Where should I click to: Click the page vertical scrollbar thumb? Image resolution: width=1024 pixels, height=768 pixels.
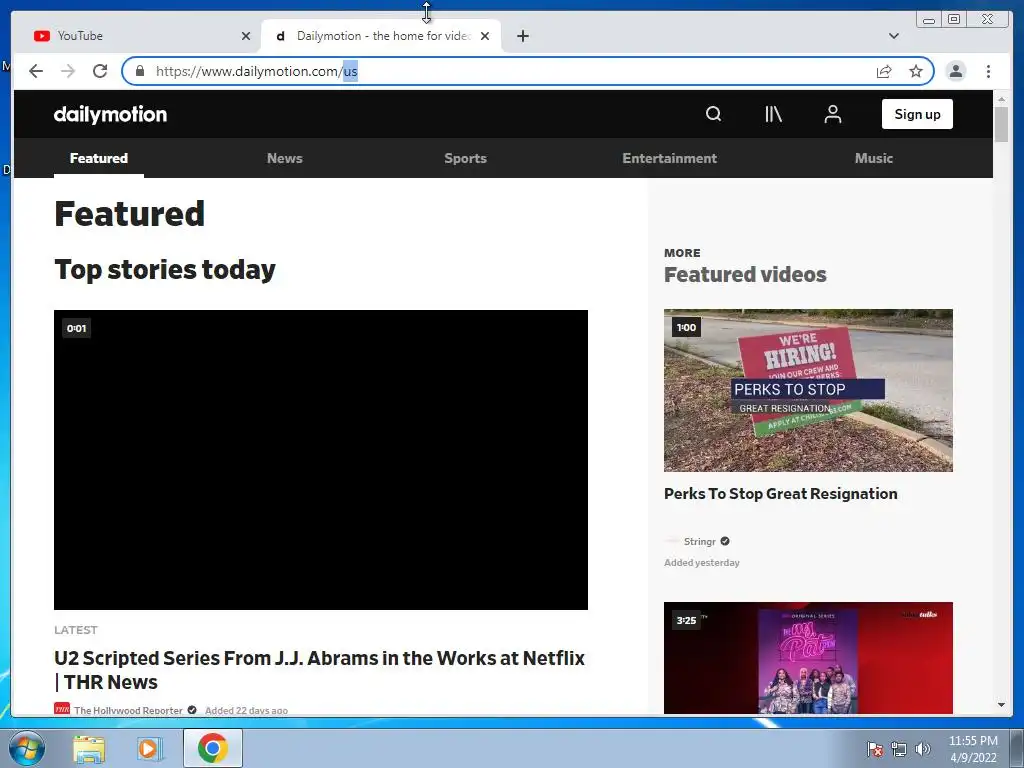tap(1001, 124)
